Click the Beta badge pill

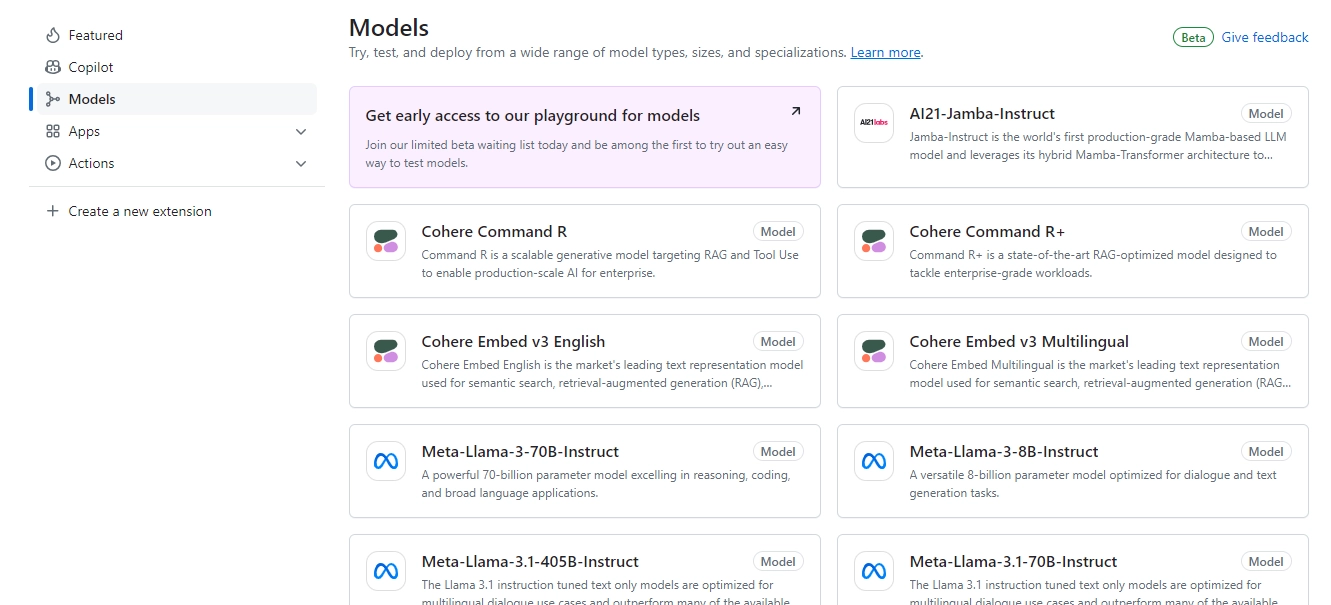tap(1192, 36)
